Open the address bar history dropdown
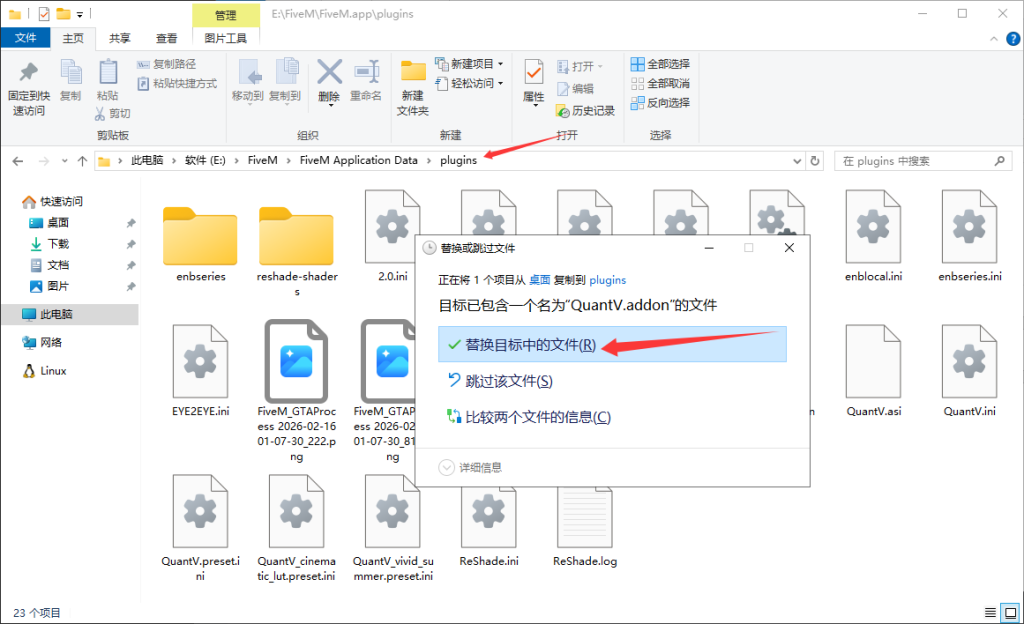Image resolution: width=1024 pixels, height=624 pixels. (799, 161)
